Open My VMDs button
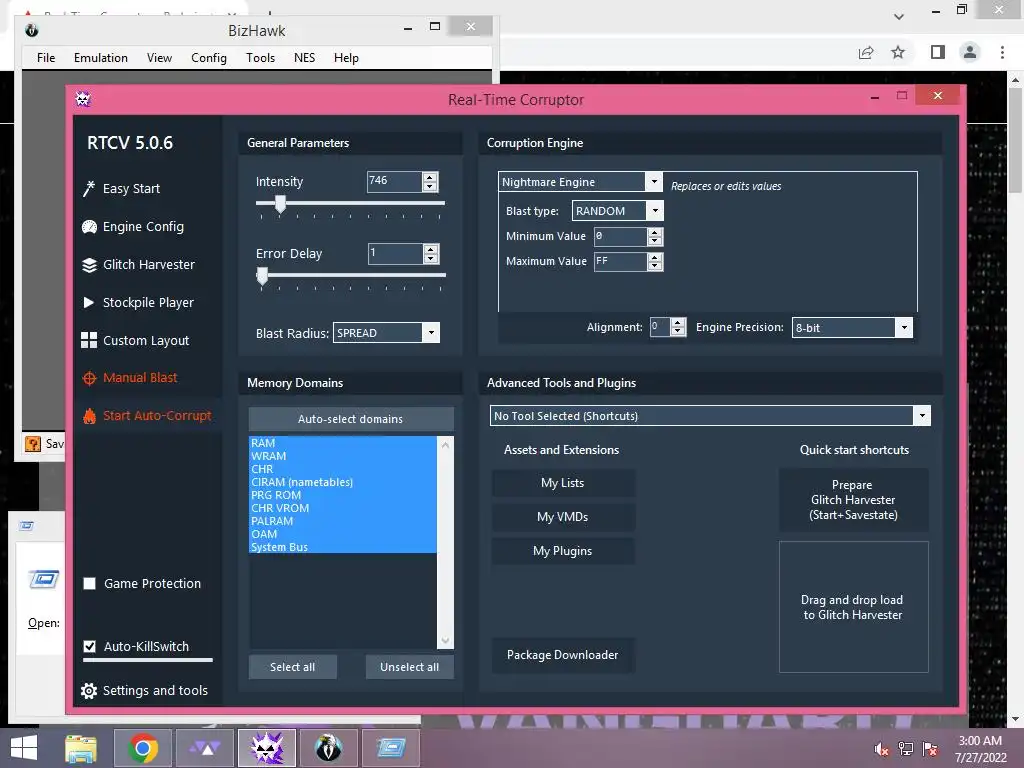 point(563,517)
